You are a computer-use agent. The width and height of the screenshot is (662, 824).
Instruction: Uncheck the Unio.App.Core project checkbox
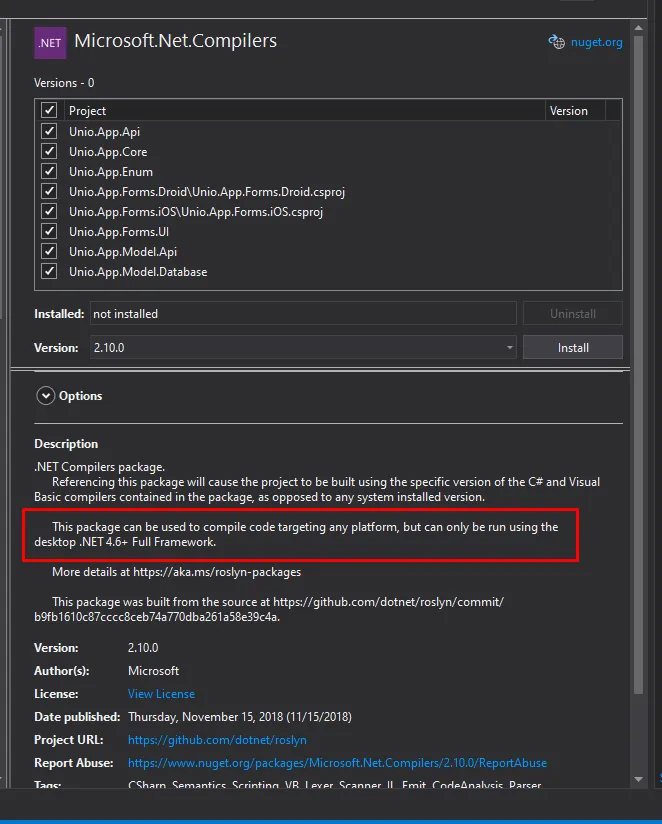49,151
